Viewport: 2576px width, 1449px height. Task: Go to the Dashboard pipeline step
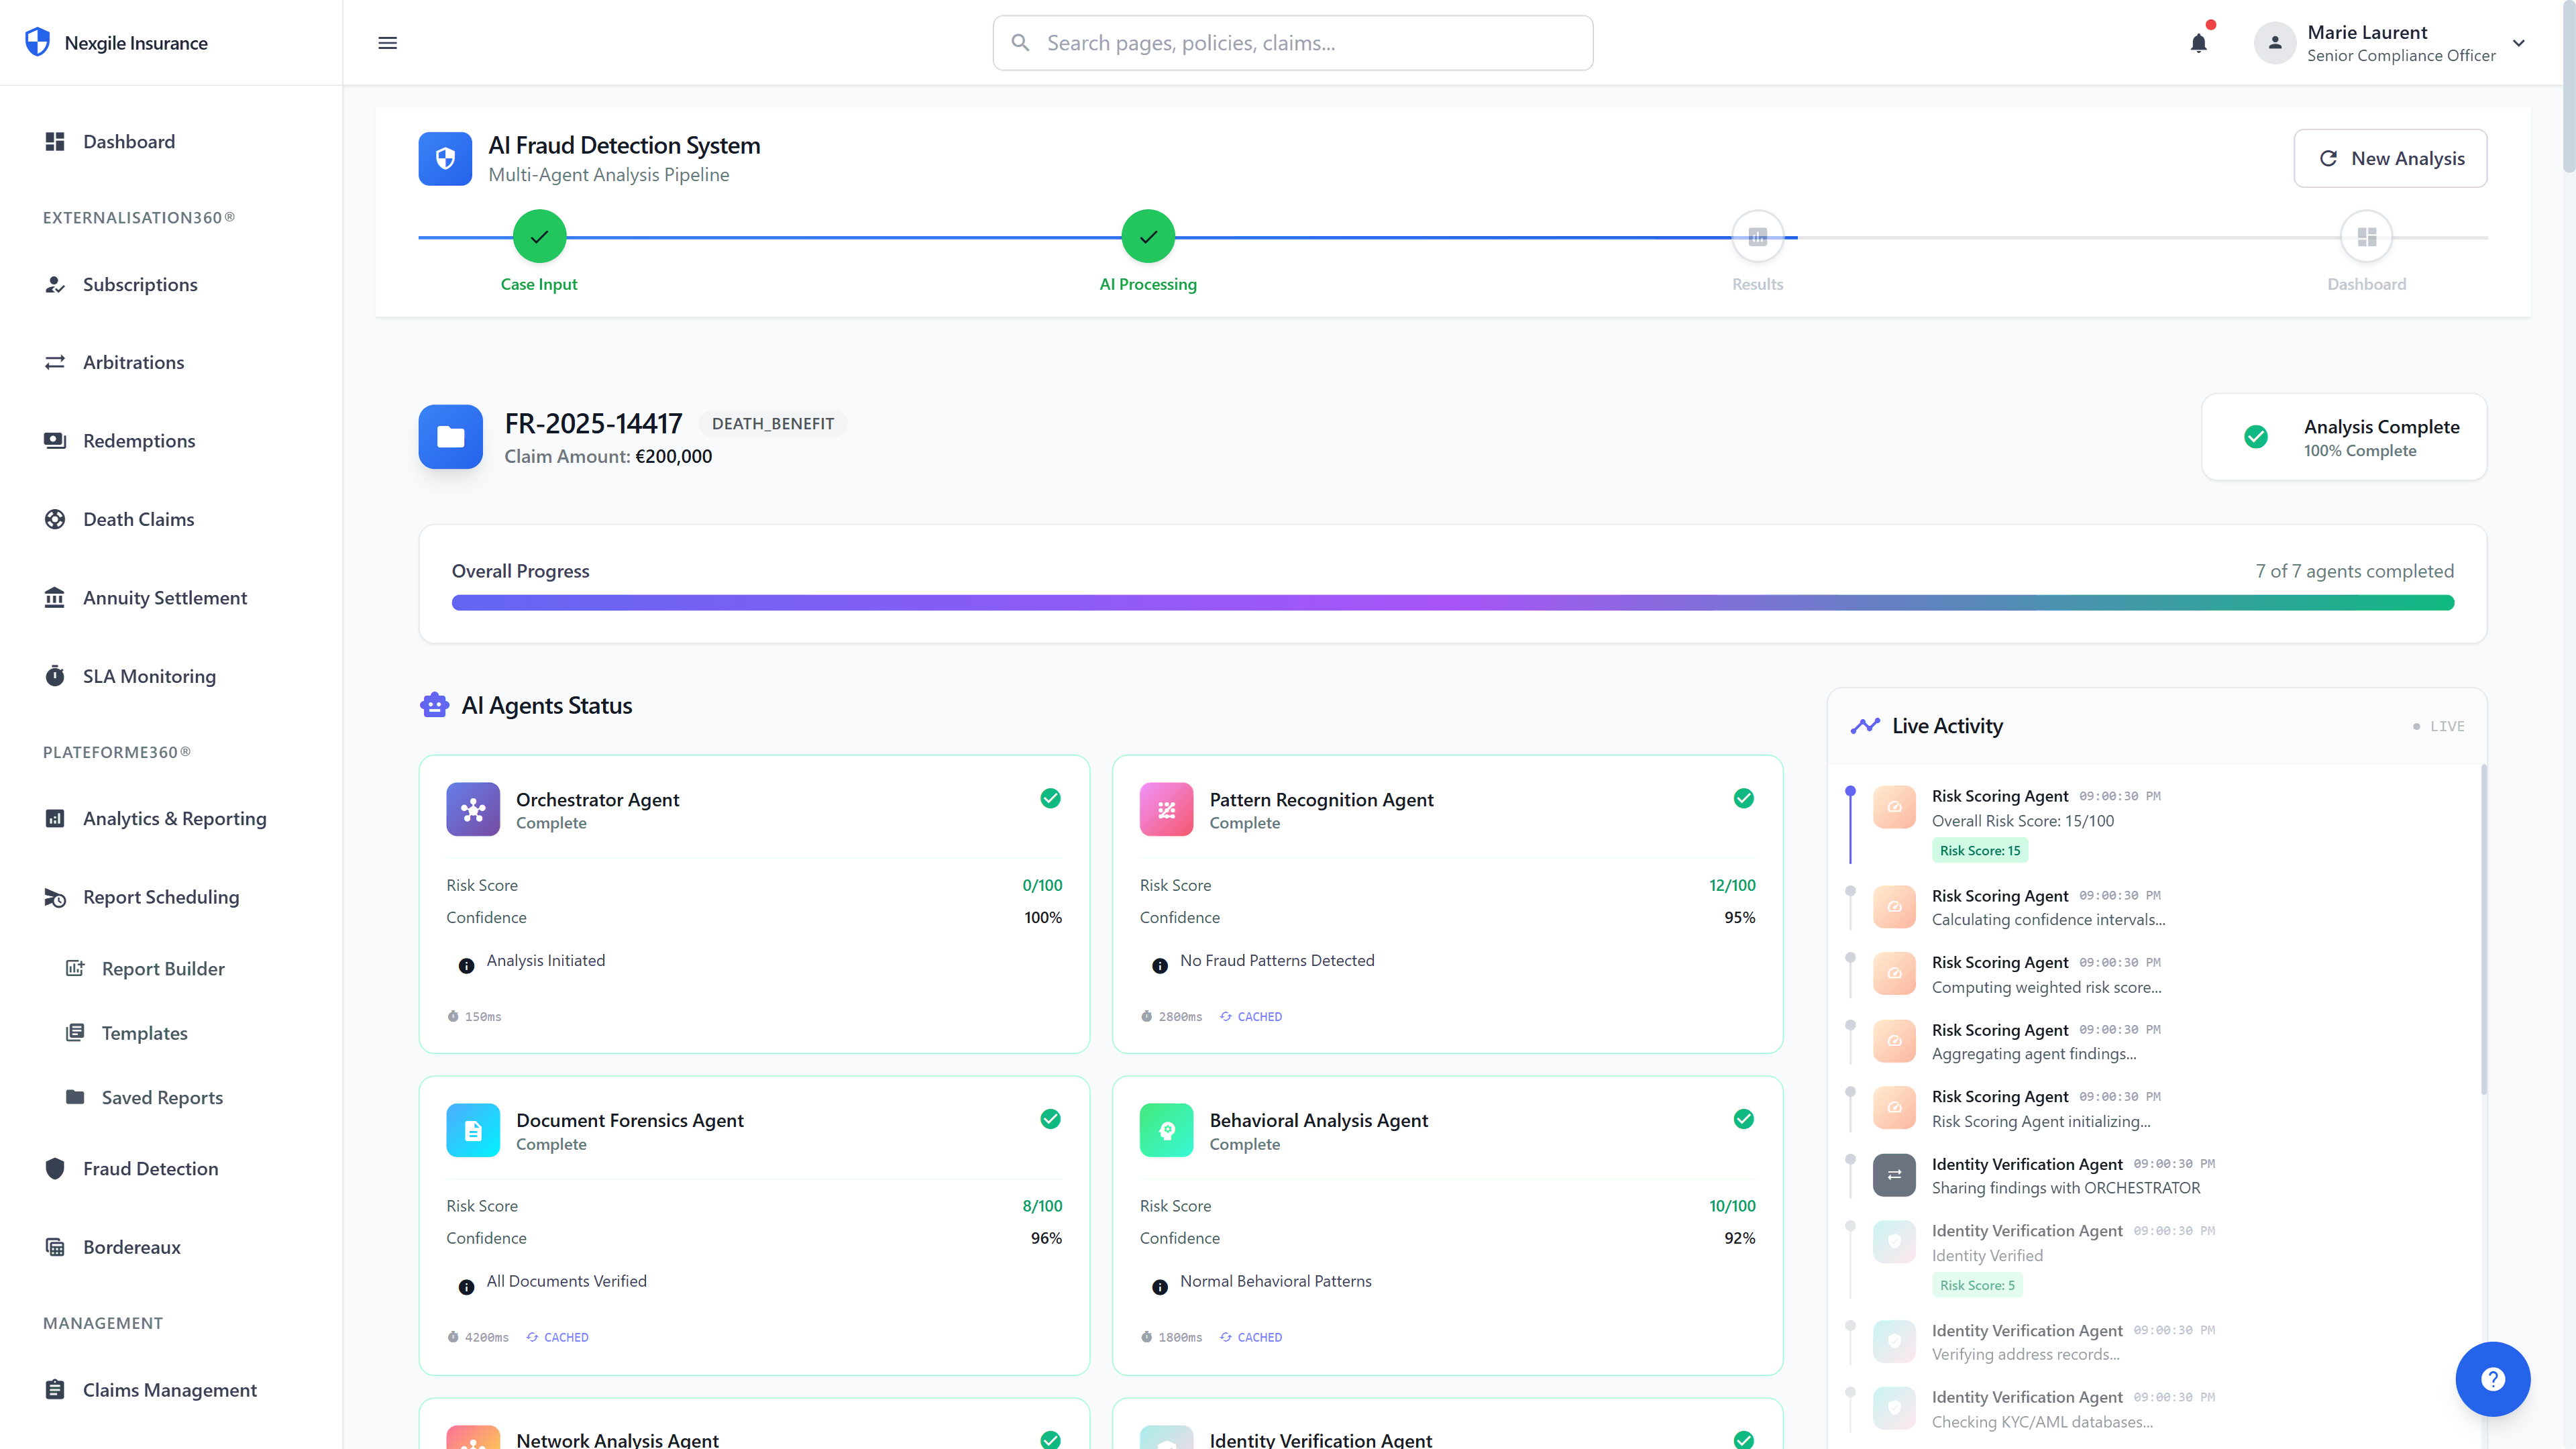point(2367,236)
